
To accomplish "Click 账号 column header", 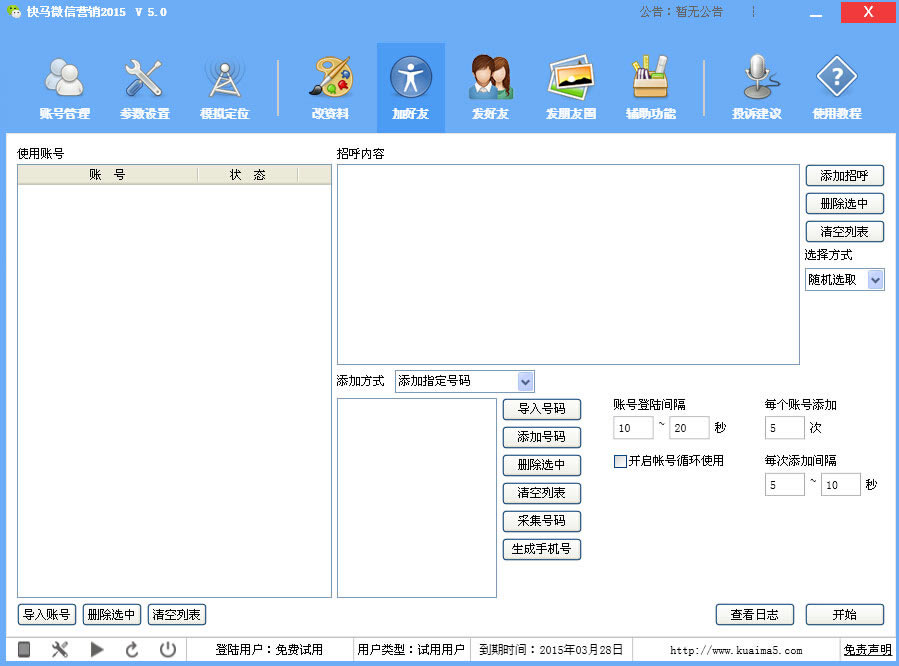I will point(107,175).
